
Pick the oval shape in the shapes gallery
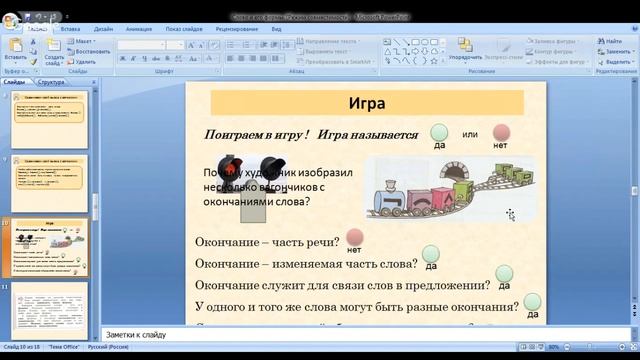tap(425, 42)
